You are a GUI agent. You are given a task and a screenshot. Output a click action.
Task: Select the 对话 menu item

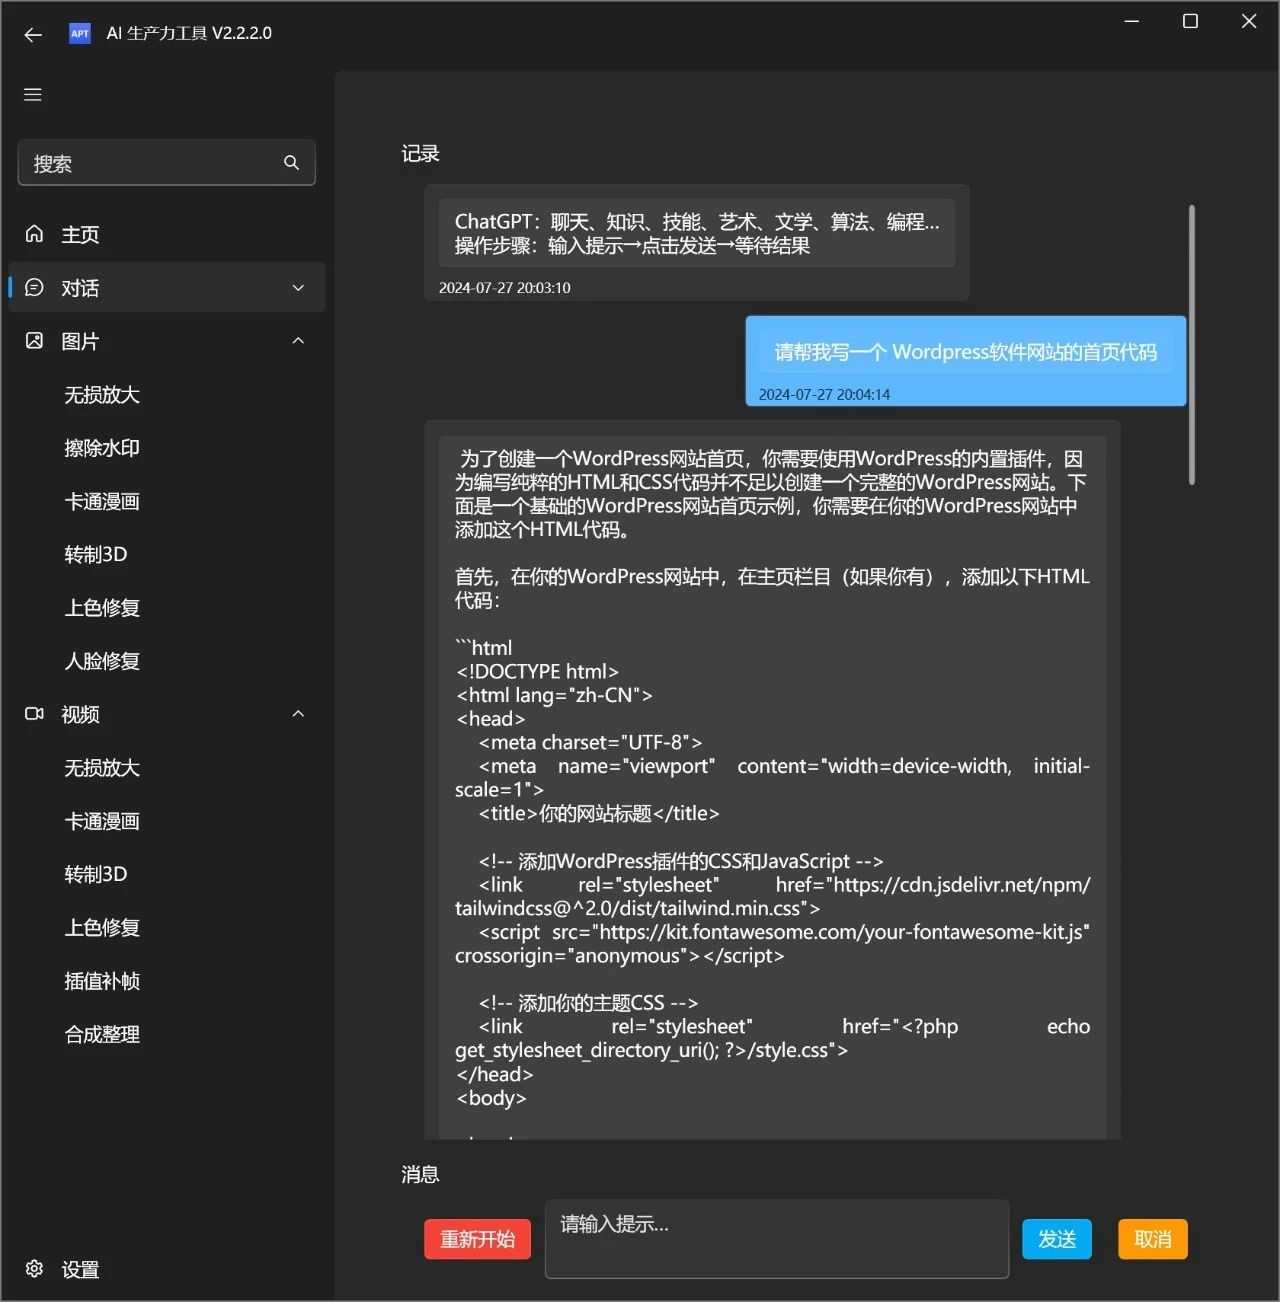(x=167, y=288)
